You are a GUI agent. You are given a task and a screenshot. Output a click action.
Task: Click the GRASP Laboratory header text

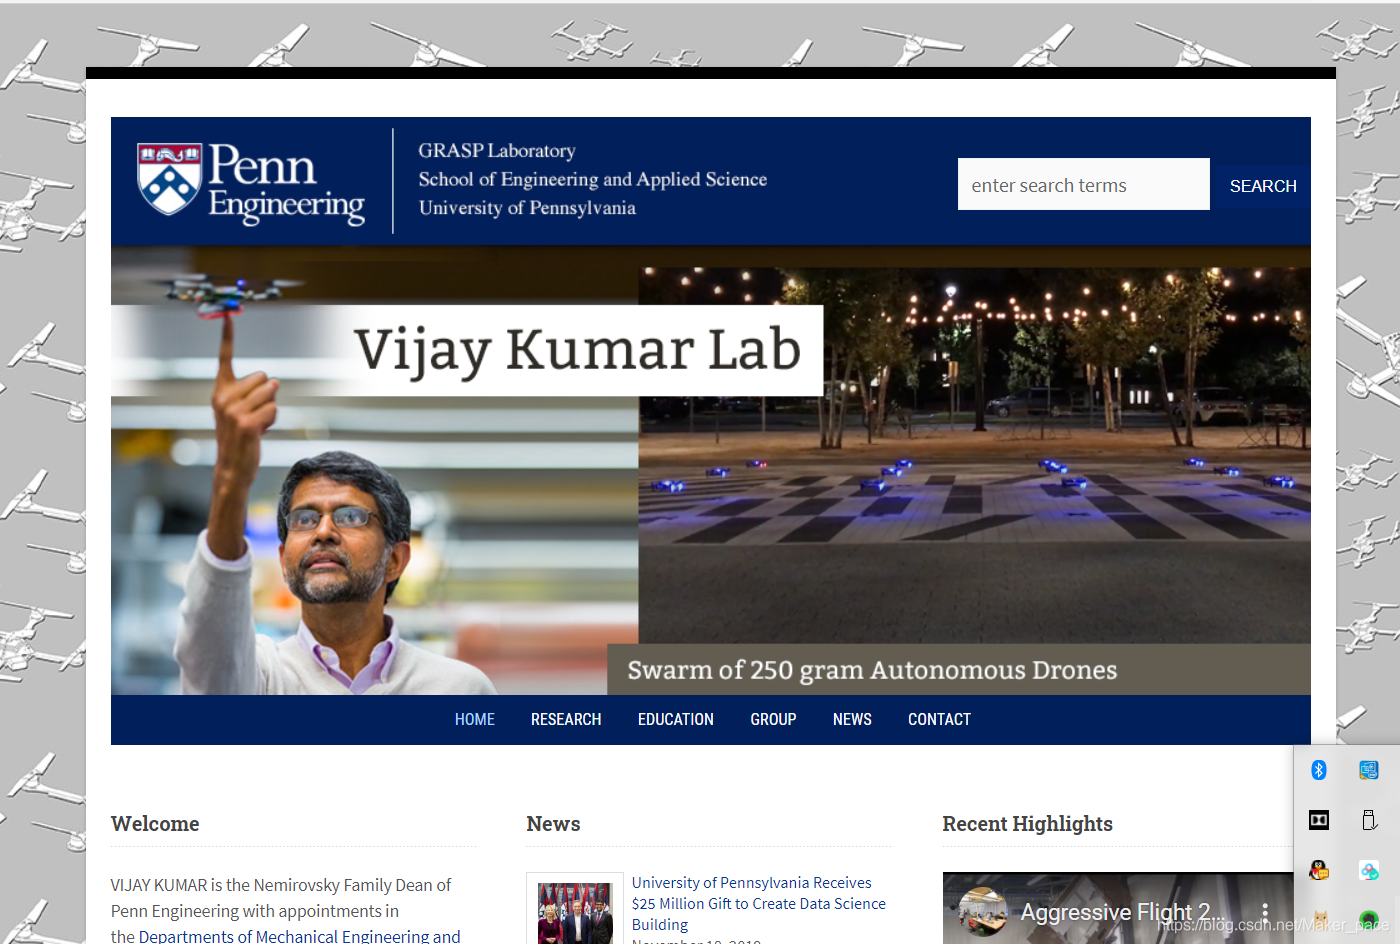click(x=497, y=150)
